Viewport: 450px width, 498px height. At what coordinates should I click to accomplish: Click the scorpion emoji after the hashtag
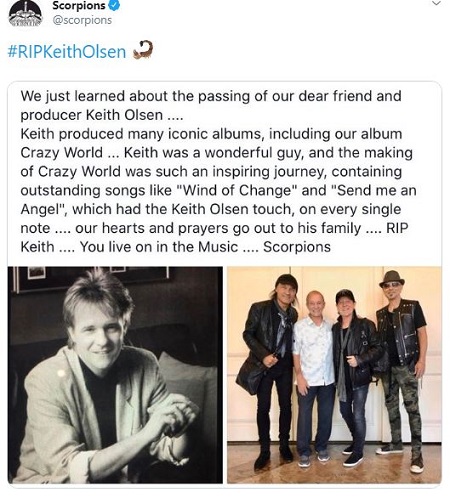[x=143, y=50]
